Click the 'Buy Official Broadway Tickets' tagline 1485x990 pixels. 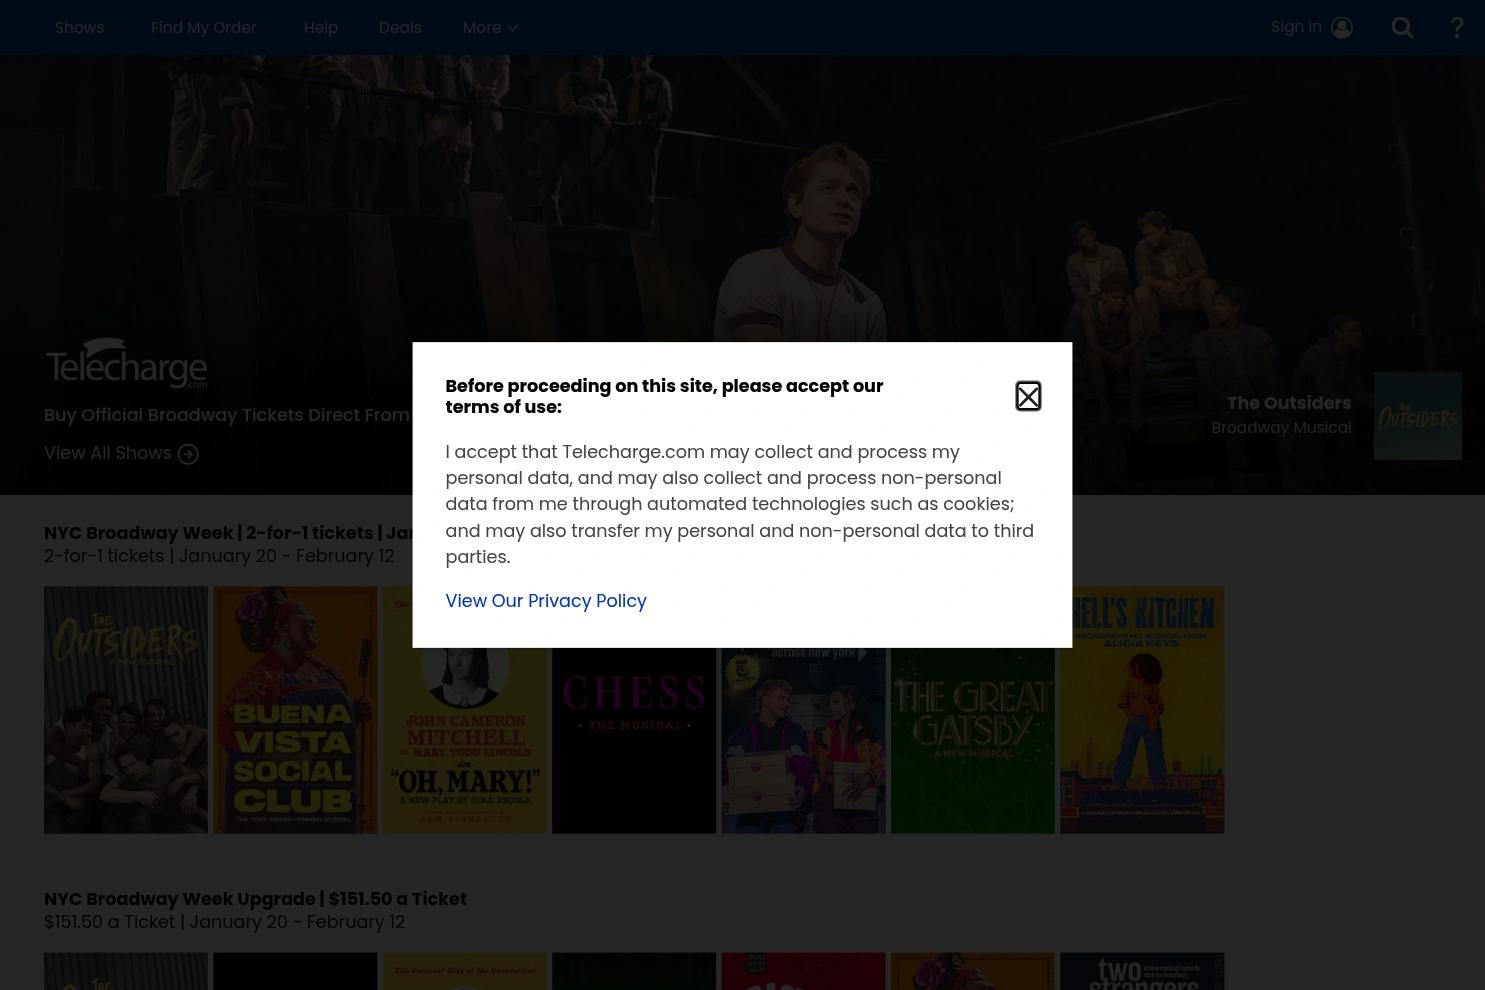(x=227, y=414)
